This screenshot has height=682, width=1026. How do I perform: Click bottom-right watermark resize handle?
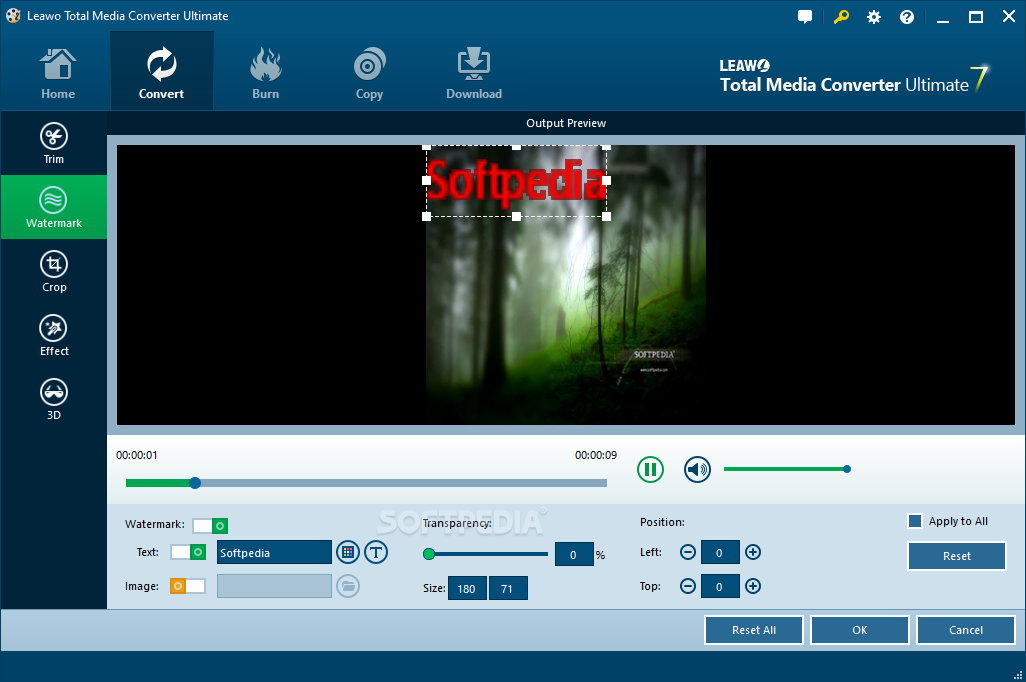(x=607, y=217)
